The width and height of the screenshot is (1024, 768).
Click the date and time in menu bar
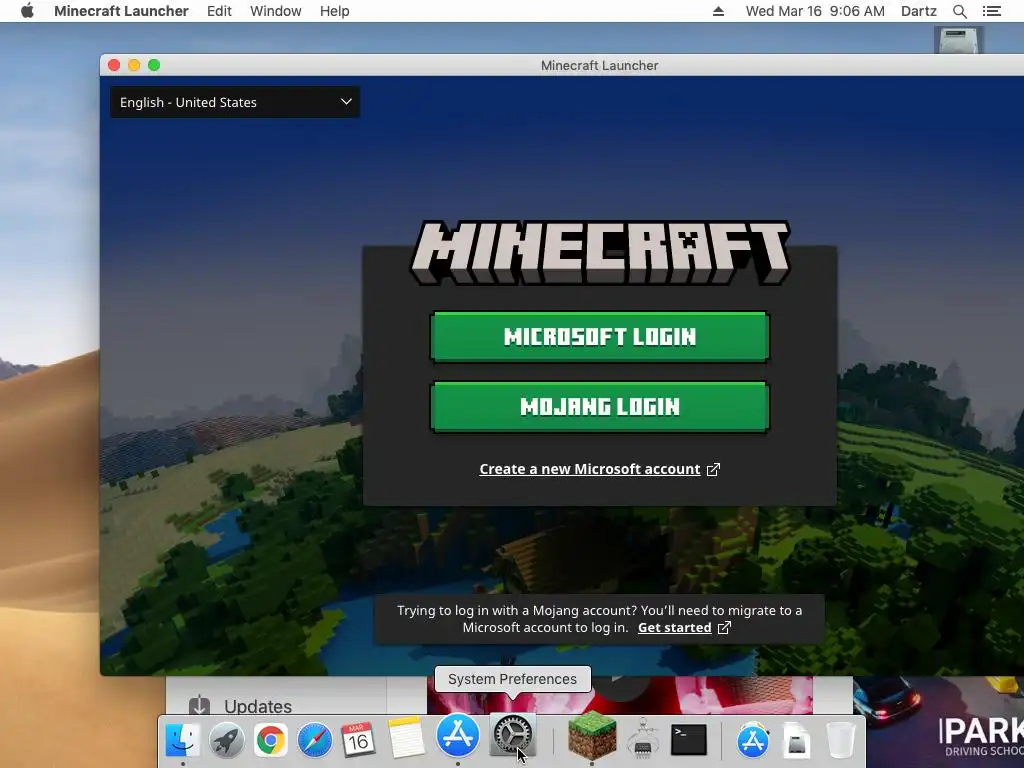click(815, 11)
